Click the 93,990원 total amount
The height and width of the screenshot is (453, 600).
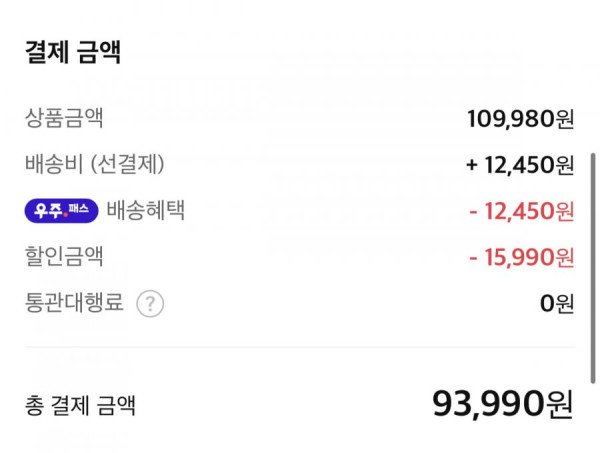click(x=503, y=404)
